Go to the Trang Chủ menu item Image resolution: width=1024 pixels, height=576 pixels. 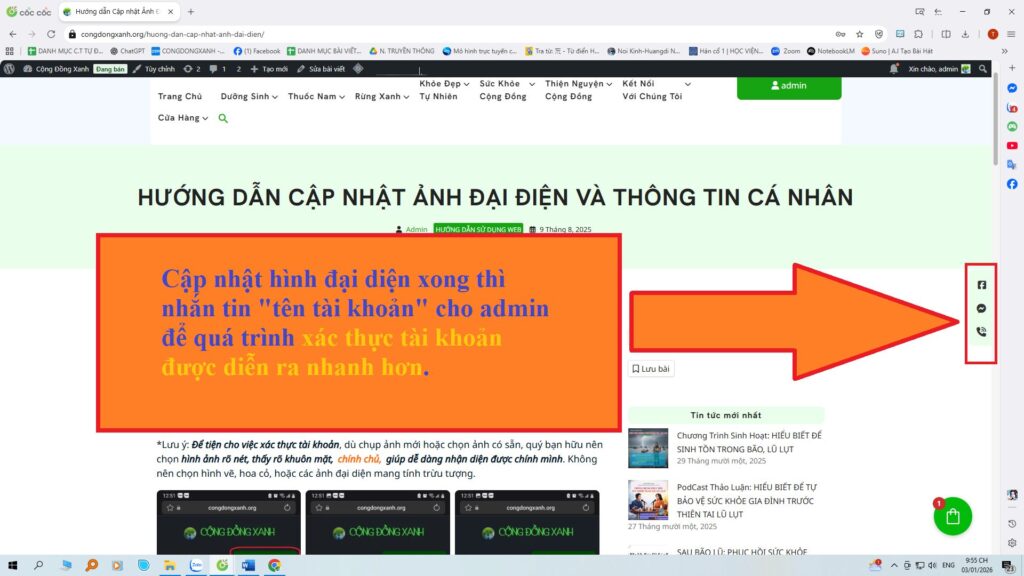point(180,97)
